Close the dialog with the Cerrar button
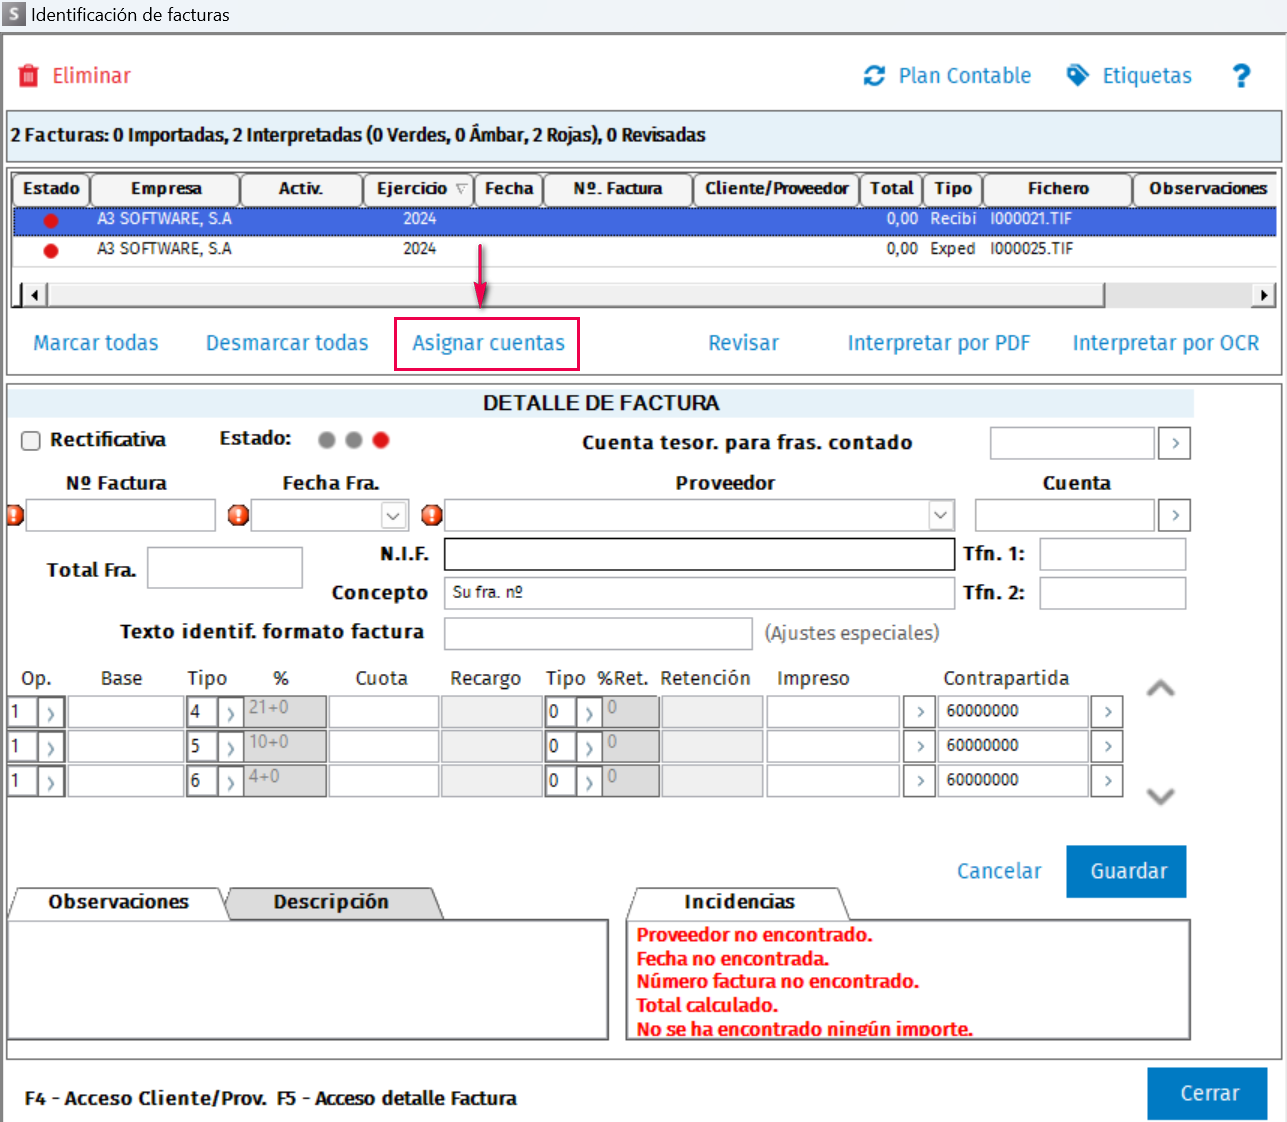 (x=1208, y=1093)
